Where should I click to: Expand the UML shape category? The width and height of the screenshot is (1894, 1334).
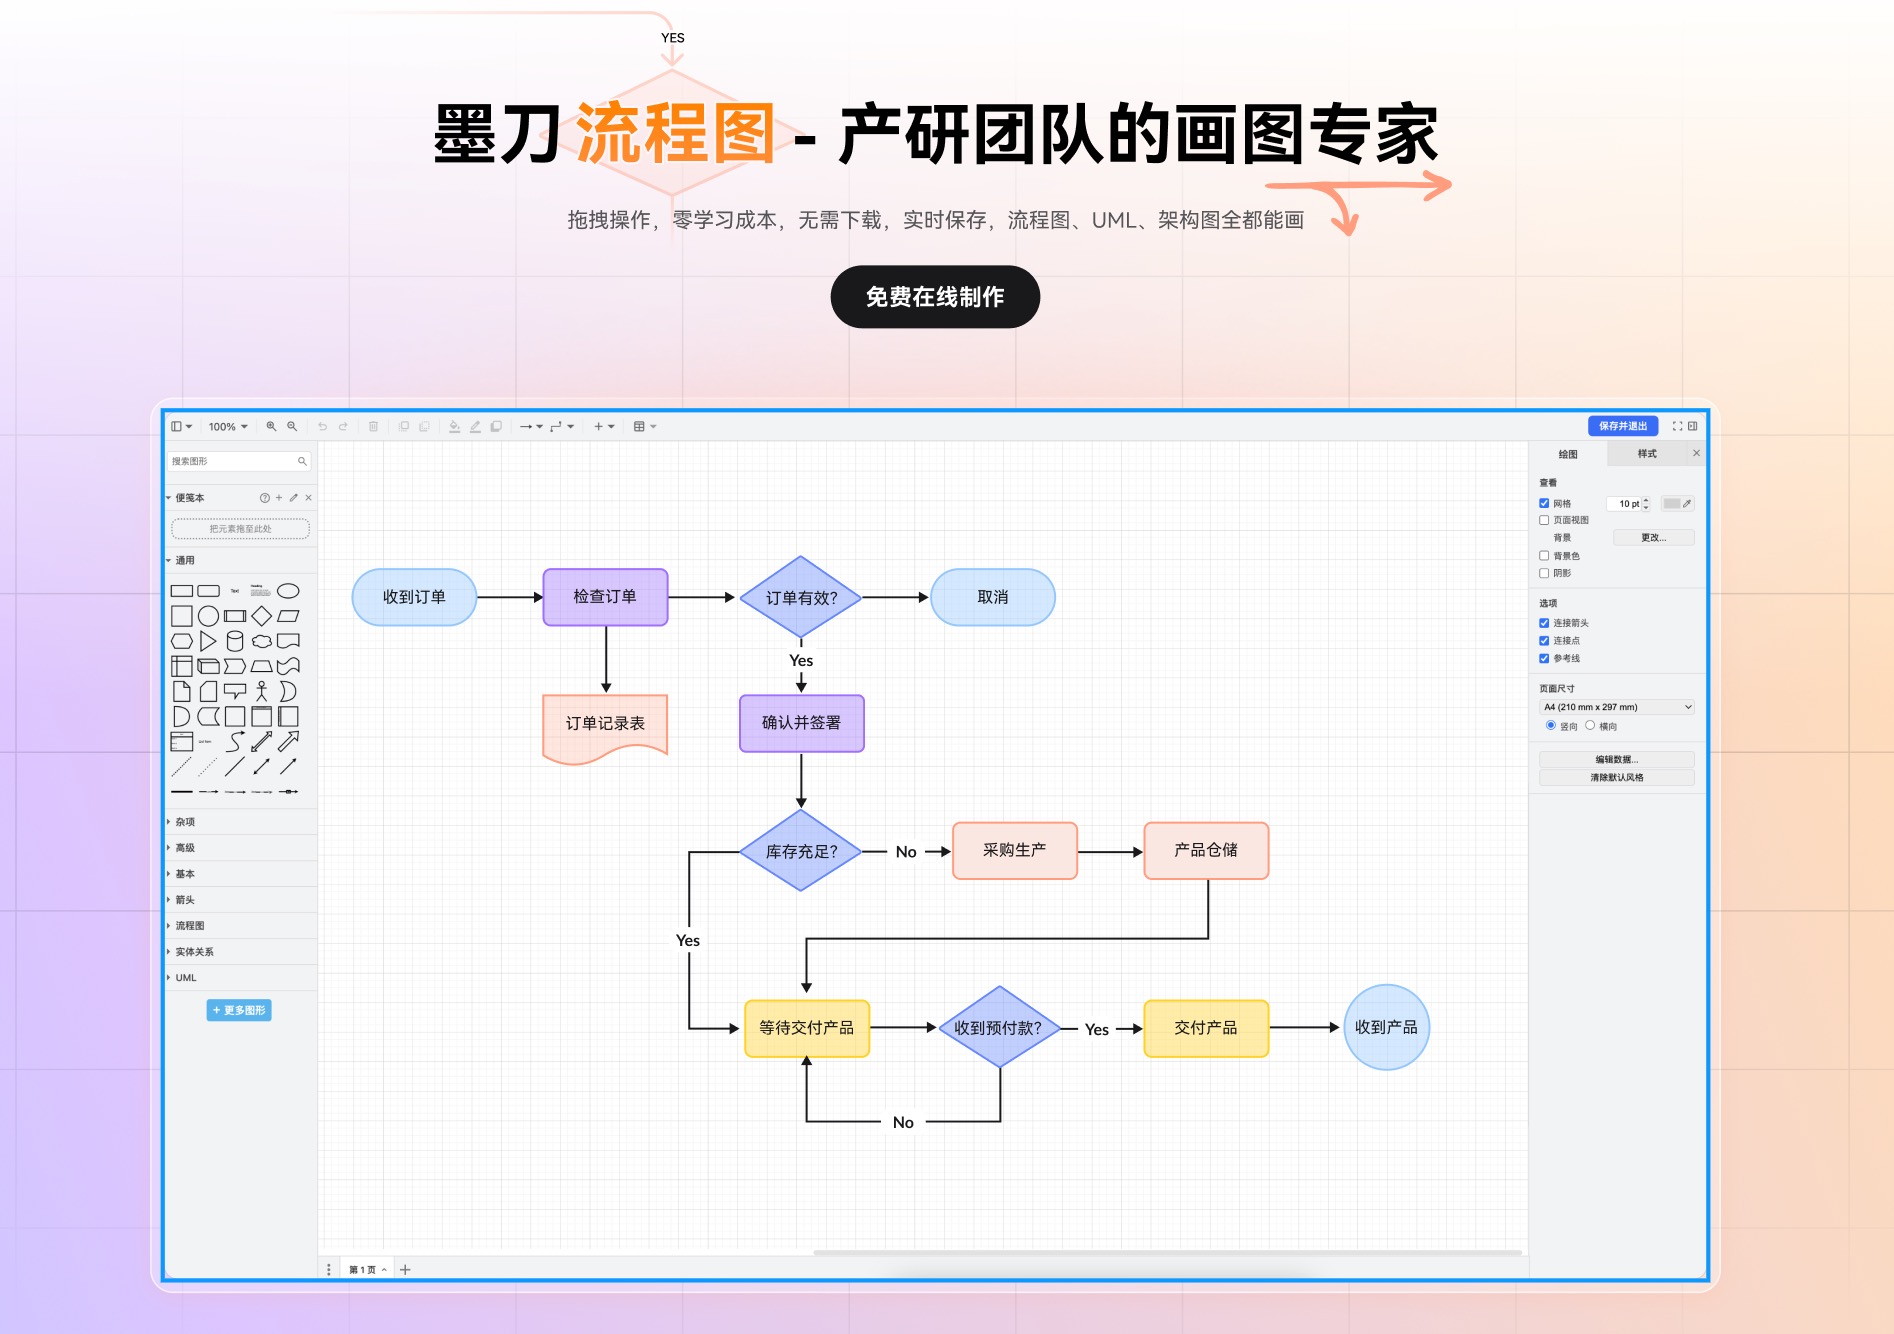241,977
